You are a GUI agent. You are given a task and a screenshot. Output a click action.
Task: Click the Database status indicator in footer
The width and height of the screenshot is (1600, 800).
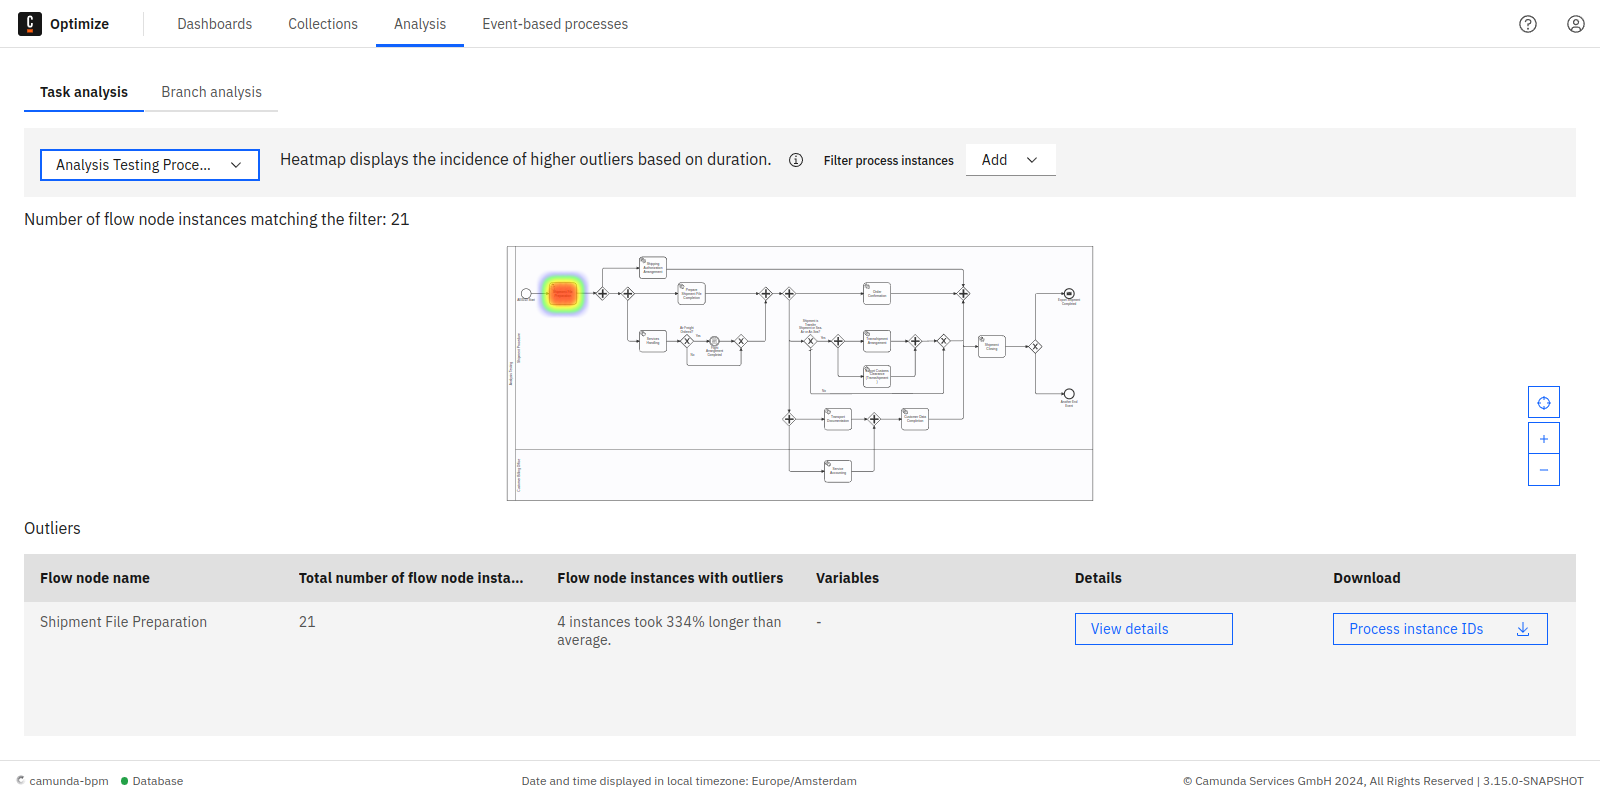(x=152, y=781)
